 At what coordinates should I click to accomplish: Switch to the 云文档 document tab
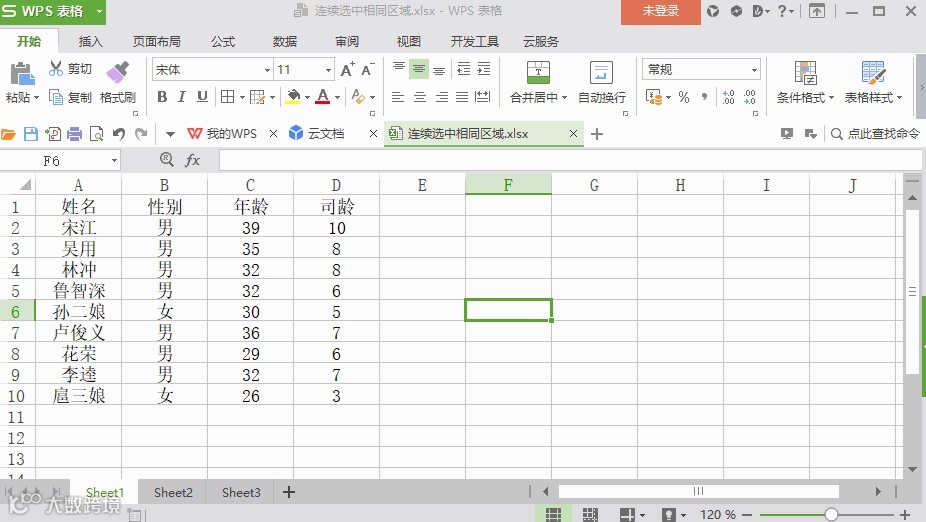pos(325,133)
